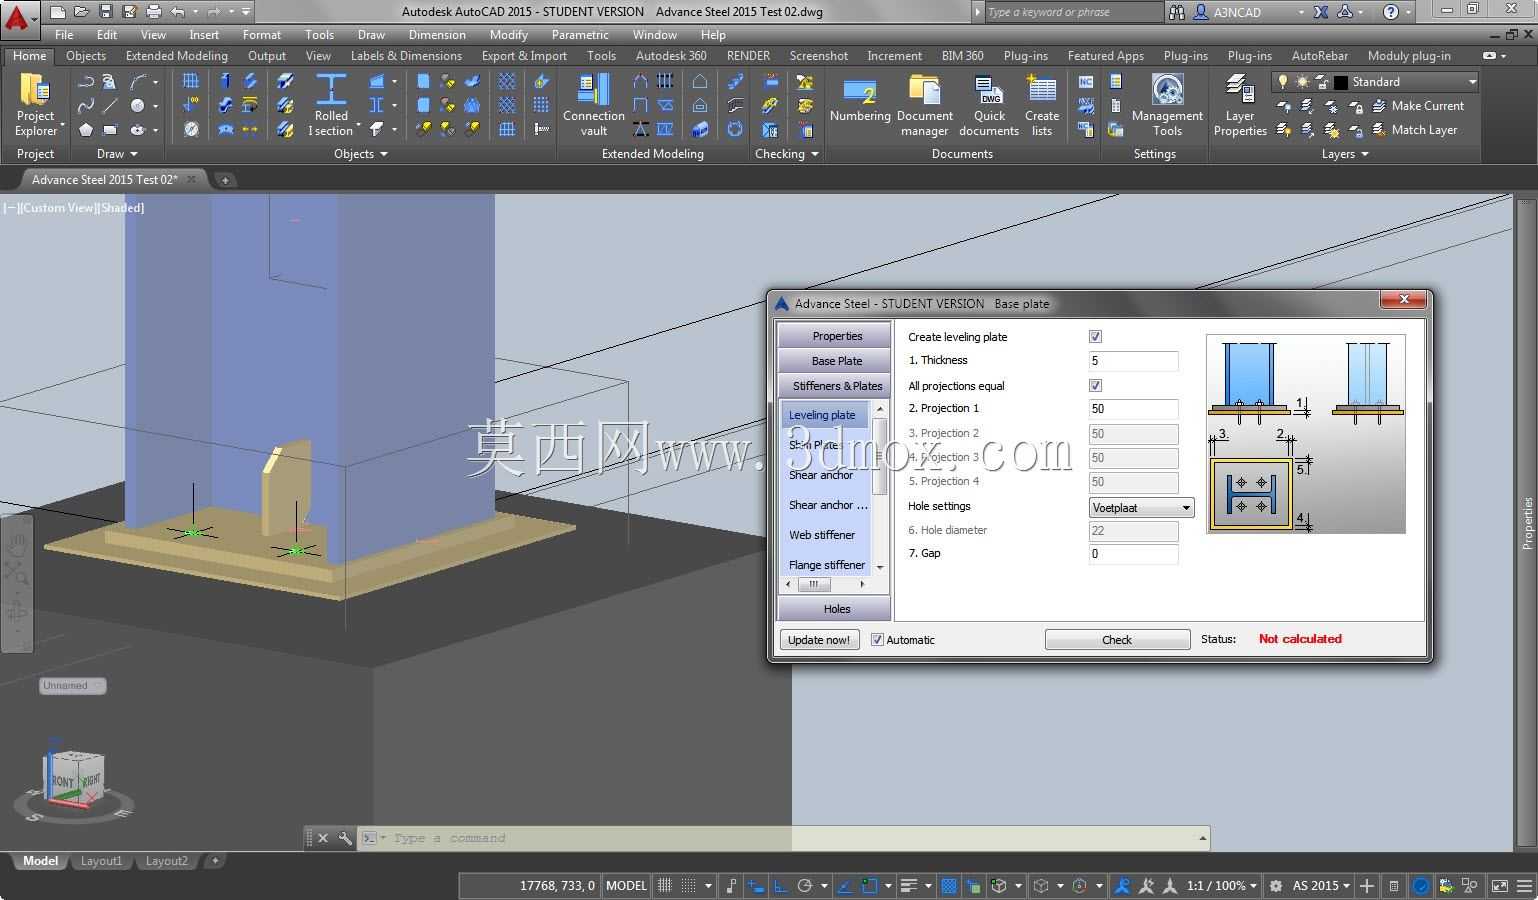Toggle MODEL space button in status bar
This screenshot has height=900, width=1538.
pyautogui.click(x=626, y=886)
